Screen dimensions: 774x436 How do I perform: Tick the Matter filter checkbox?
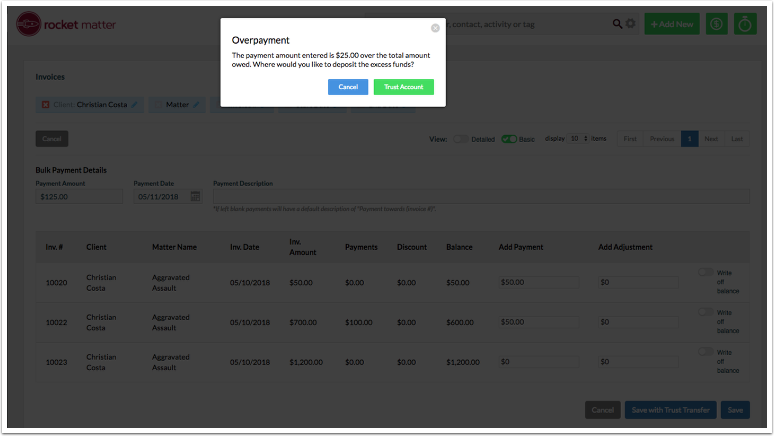pos(158,105)
